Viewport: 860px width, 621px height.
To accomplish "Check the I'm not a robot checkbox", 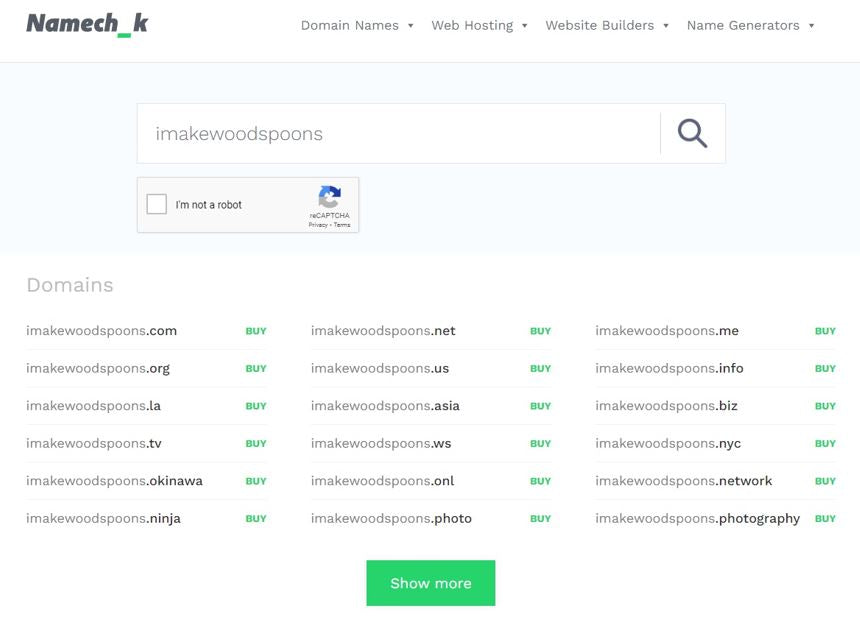I will [157, 204].
